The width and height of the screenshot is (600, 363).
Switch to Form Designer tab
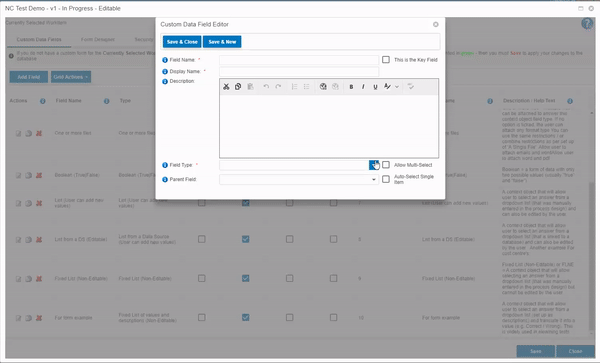98,39
